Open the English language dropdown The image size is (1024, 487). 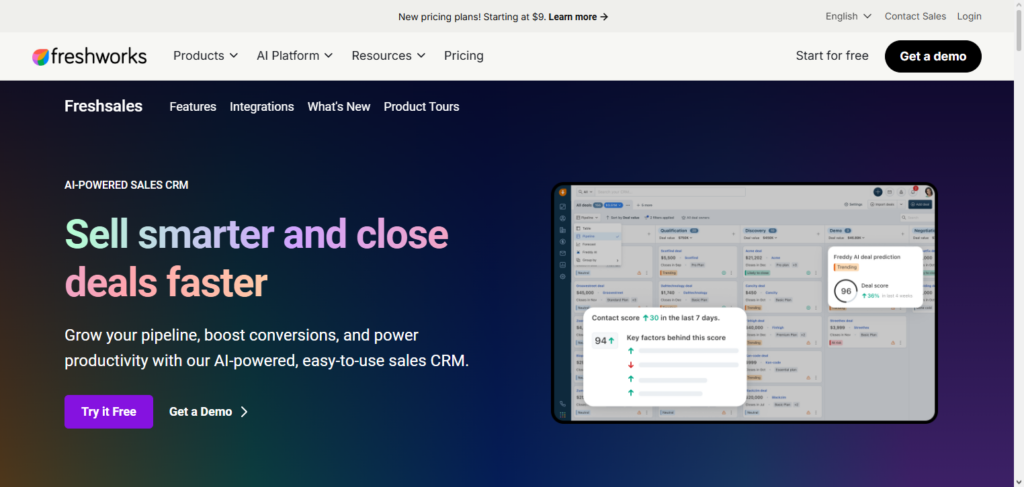(848, 16)
